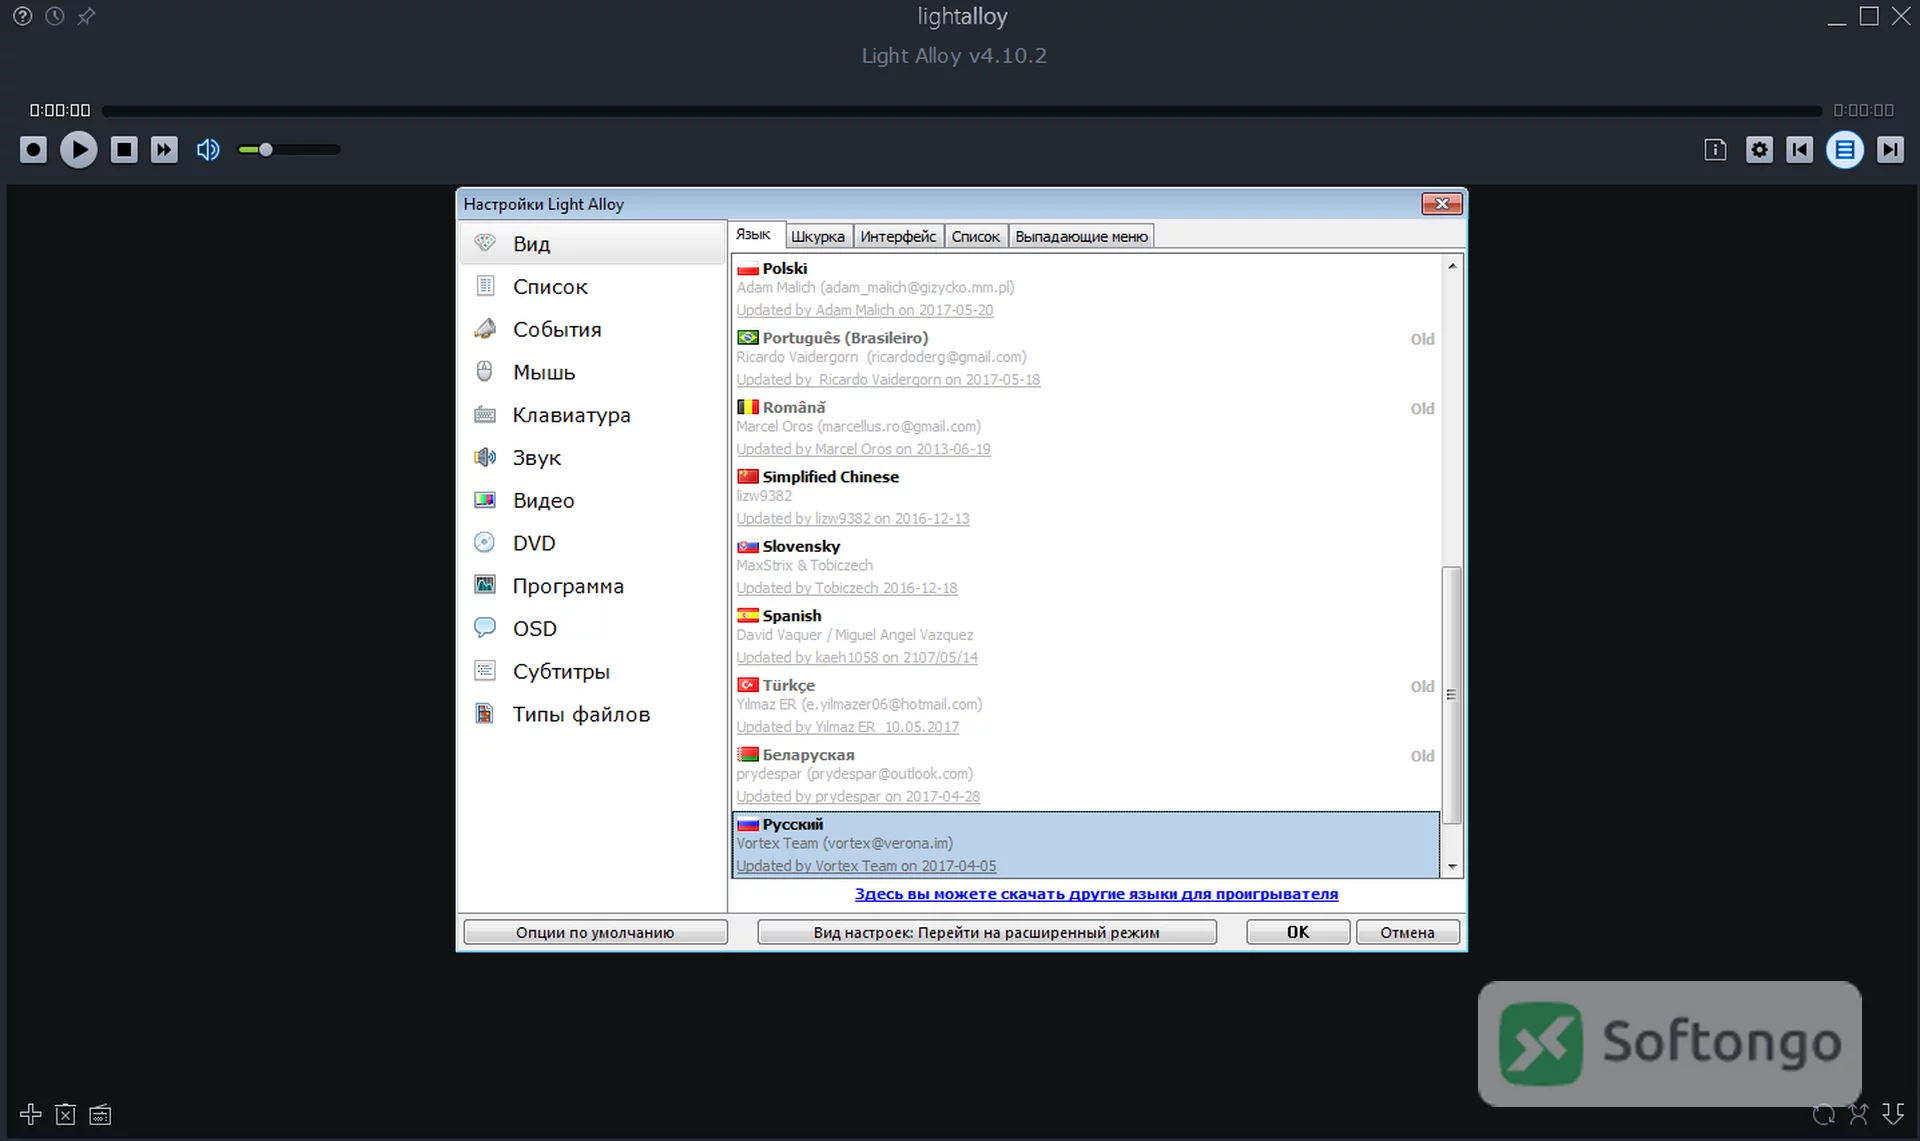Click the clock icon in the title bar

(x=54, y=16)
